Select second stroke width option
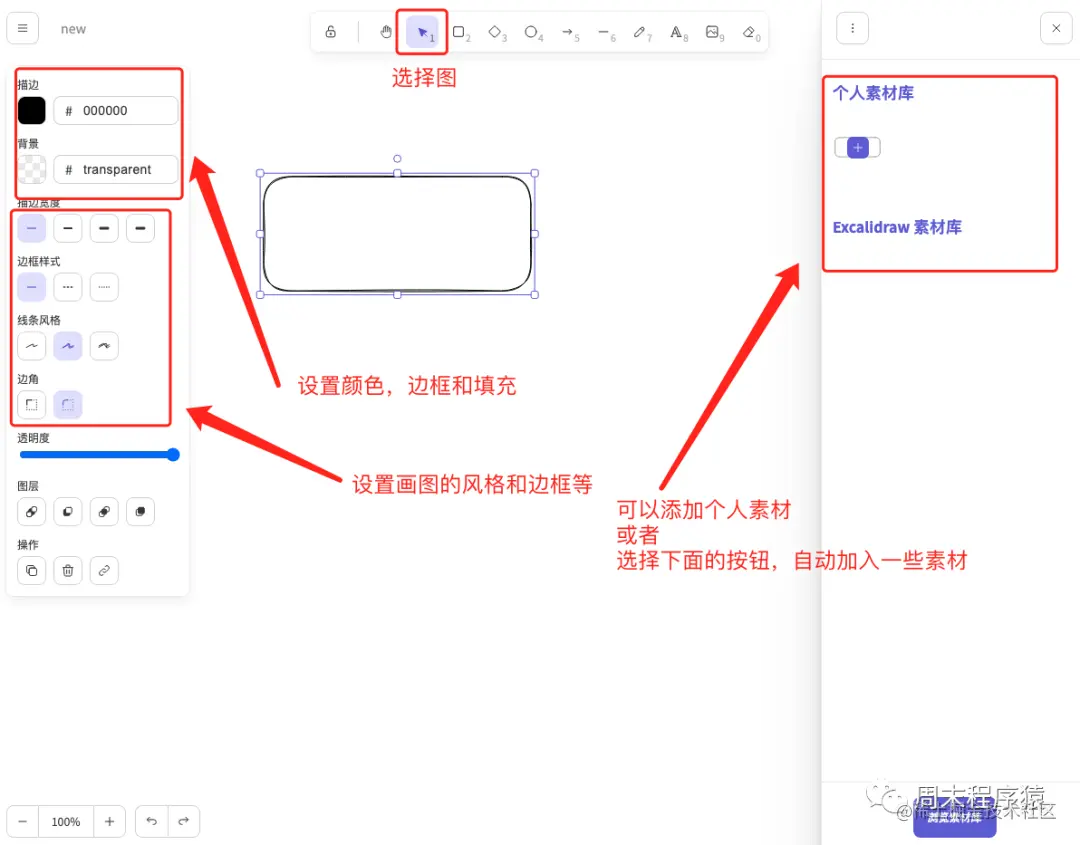The height and width of the screenshot is (845, 1080). click(68, 228)
